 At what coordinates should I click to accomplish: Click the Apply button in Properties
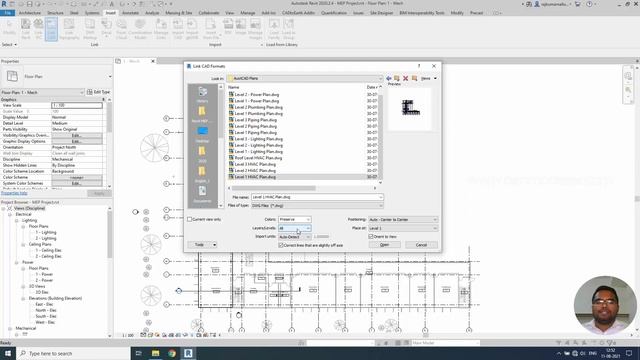(x=99, y=193)
